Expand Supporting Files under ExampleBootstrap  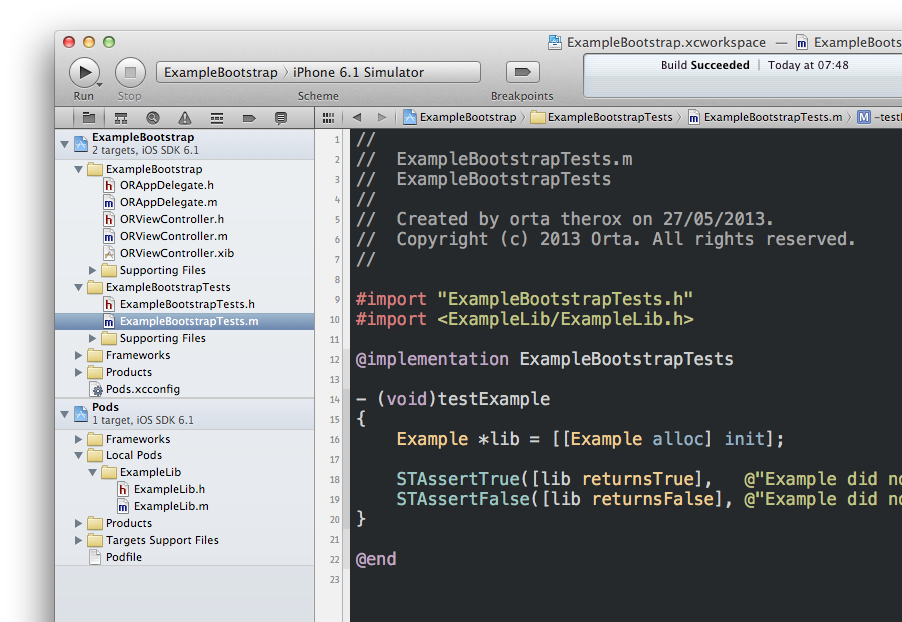(x=92, y=270)
